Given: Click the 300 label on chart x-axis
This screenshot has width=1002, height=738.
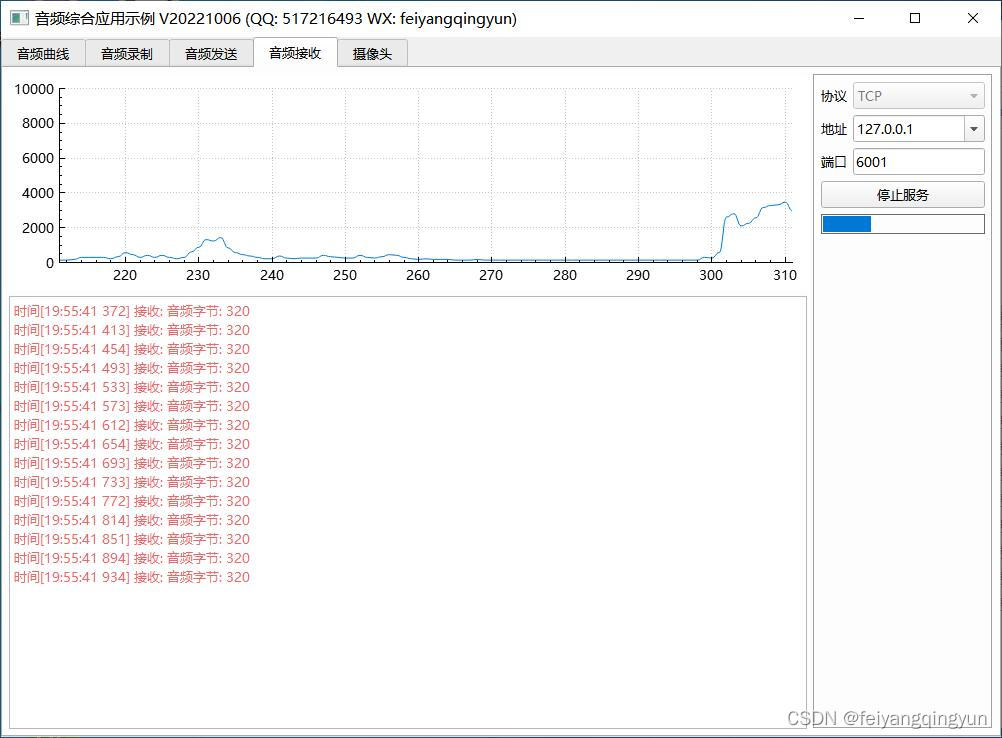Looking at the screenshot, I should [711, 275].
